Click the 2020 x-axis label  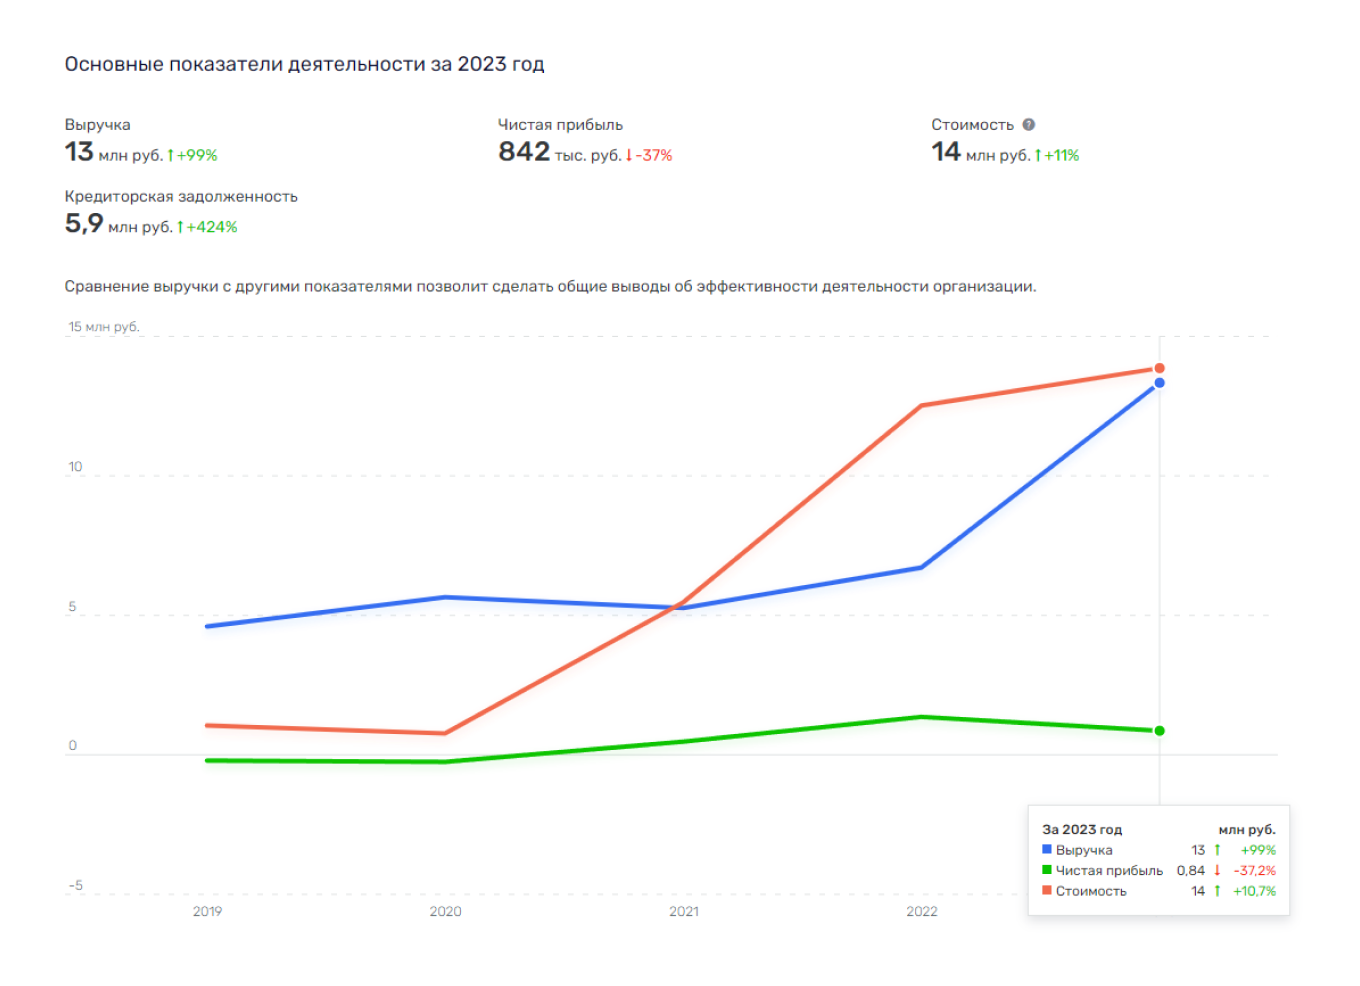[445, 911]
